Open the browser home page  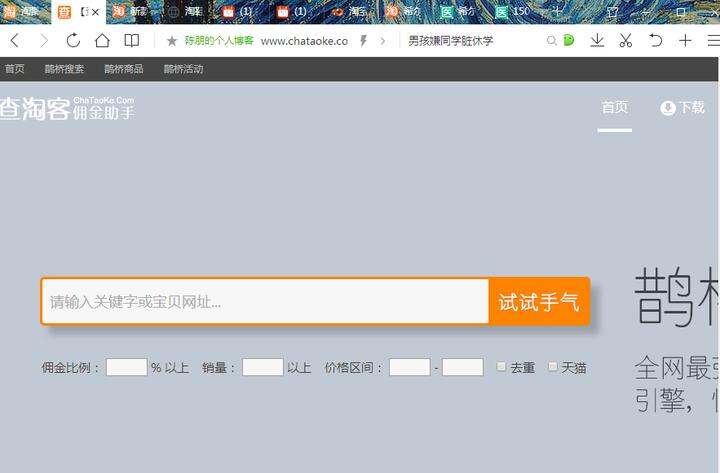102,41
